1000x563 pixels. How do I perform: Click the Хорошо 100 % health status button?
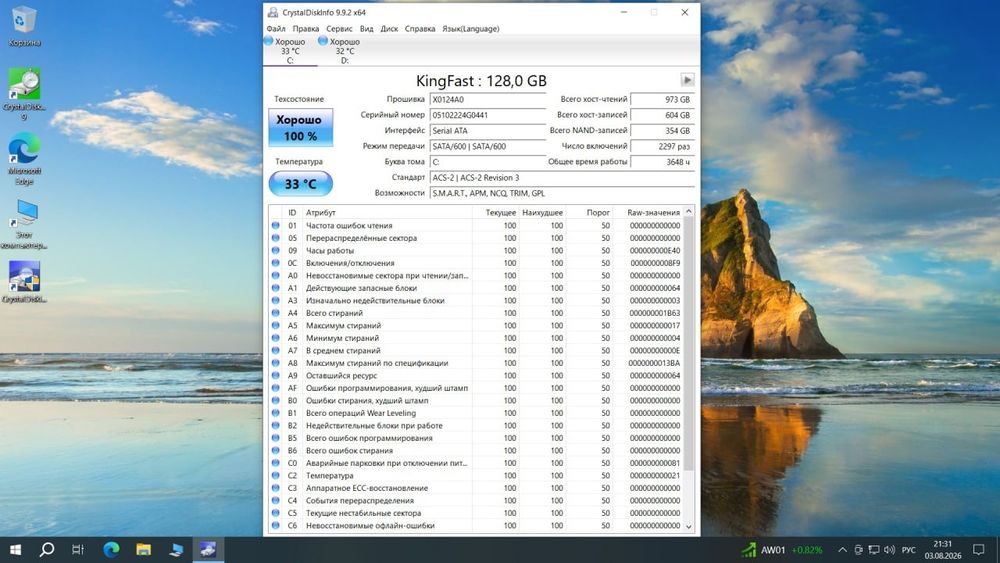point(300,128)
